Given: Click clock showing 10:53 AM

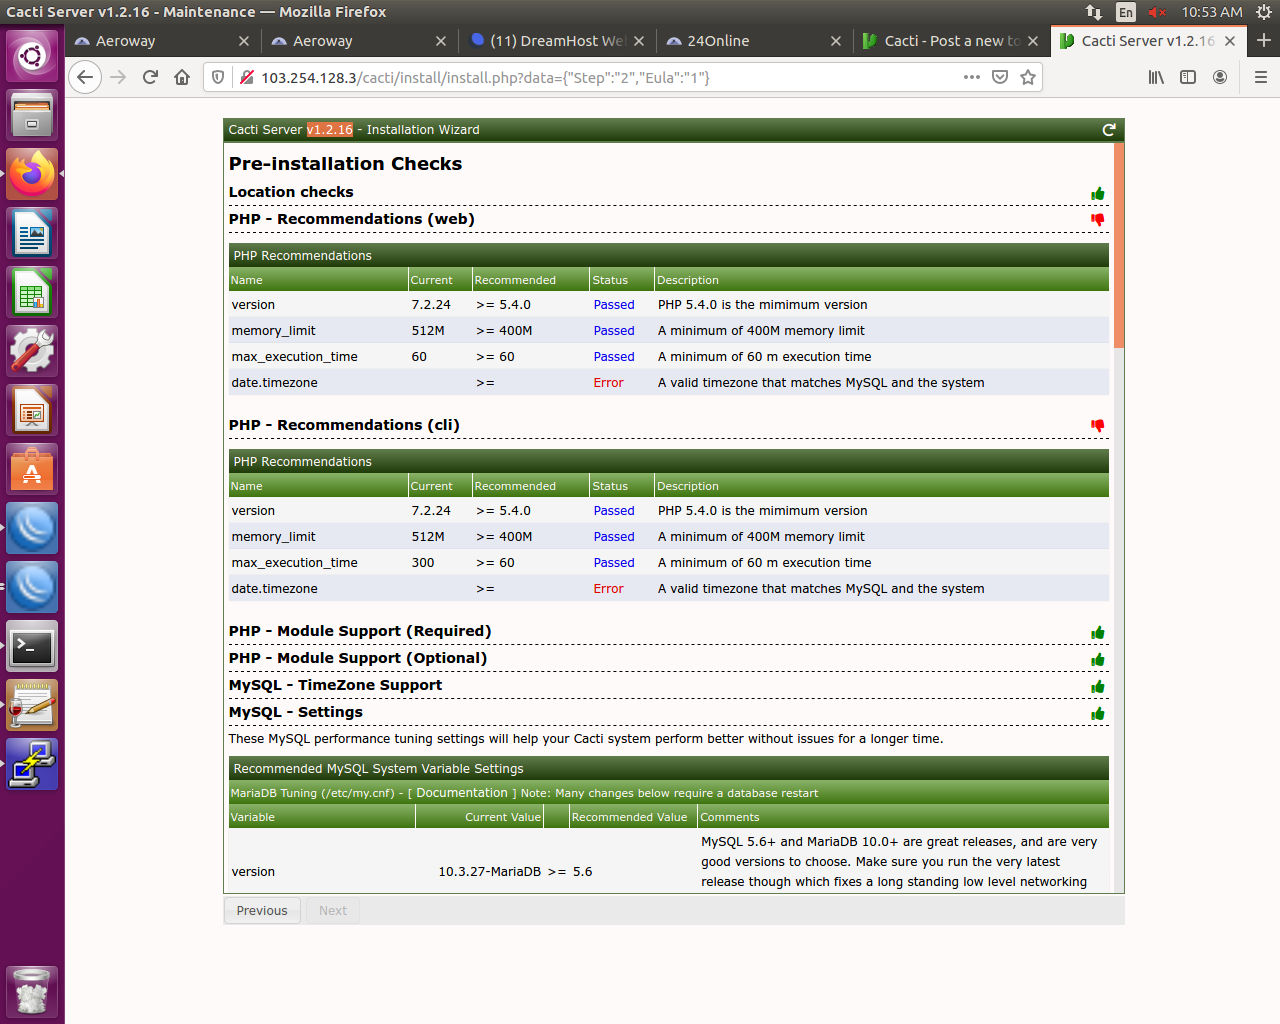Looking at the screenshot, I should [x=1212, y=12].
